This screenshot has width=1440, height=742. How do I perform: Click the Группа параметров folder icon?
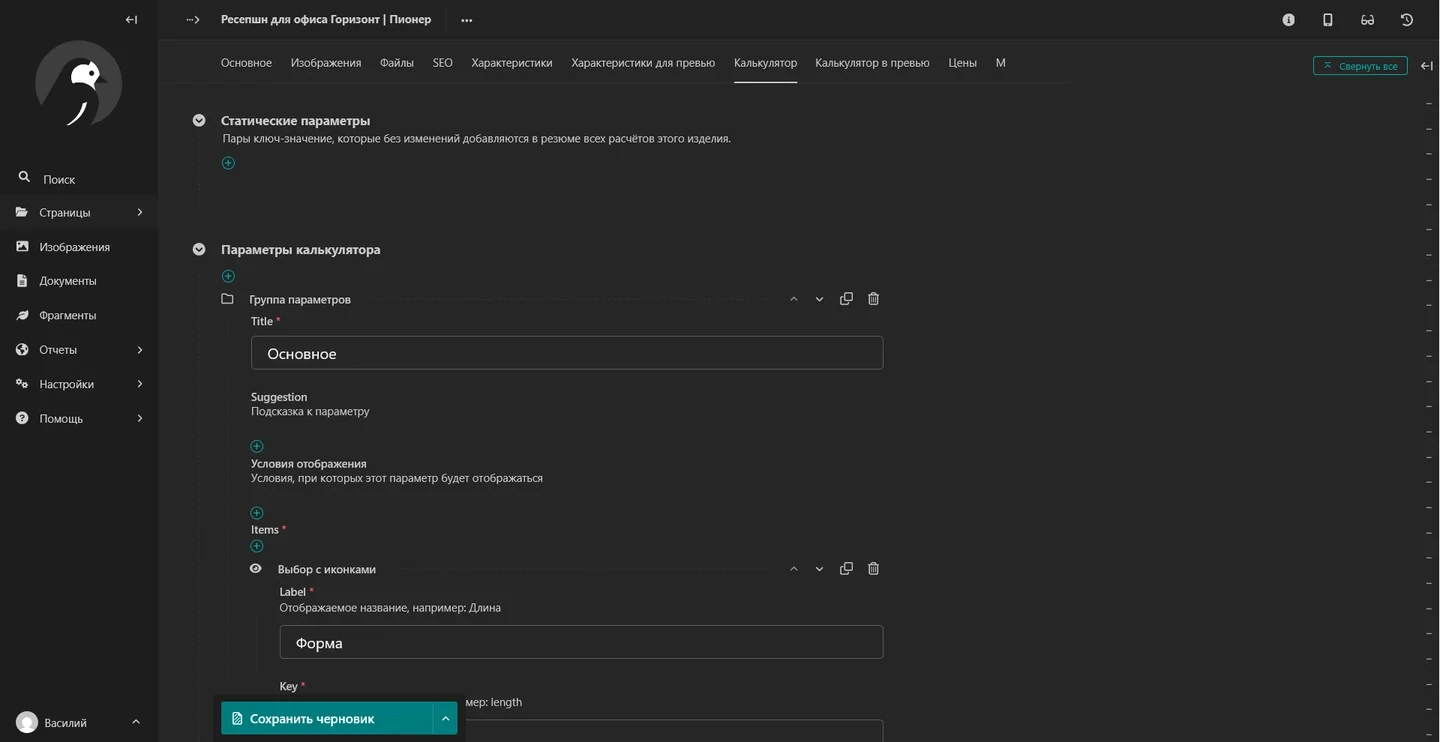[x=227, y=299]
